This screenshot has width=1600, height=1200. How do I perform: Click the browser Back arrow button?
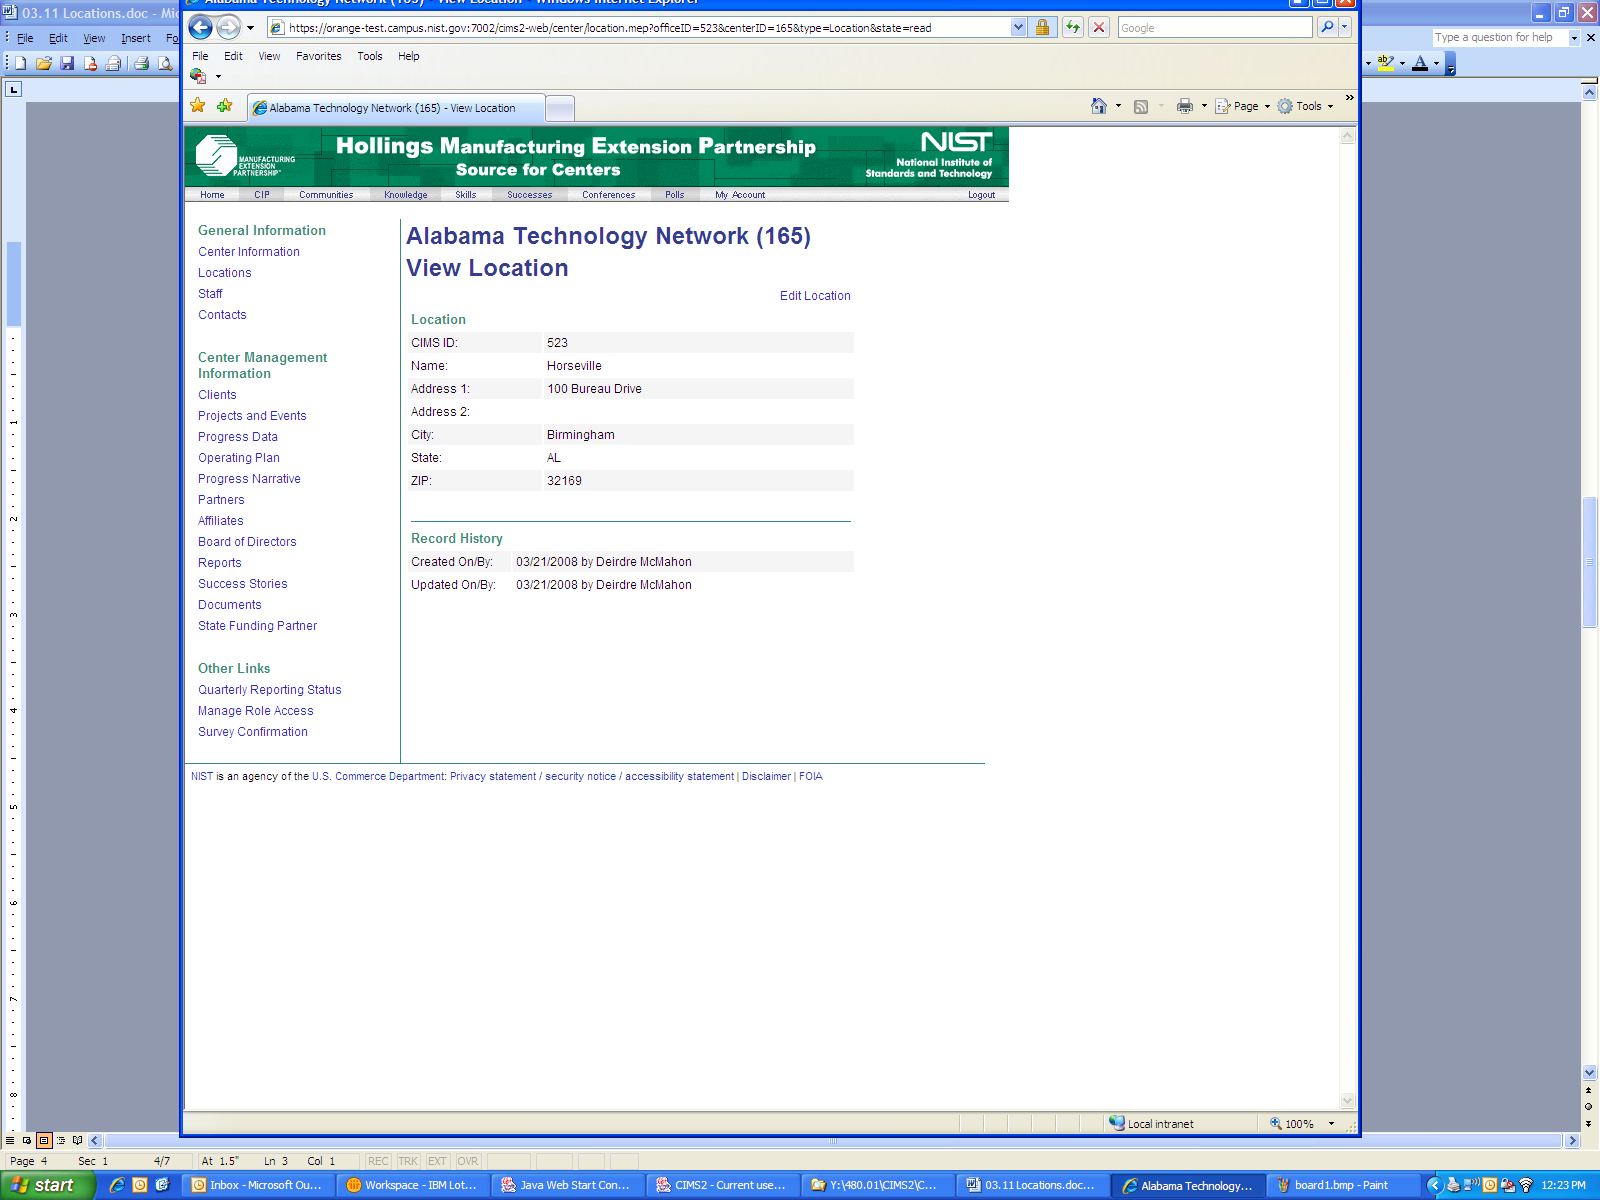tap(200, 28)
